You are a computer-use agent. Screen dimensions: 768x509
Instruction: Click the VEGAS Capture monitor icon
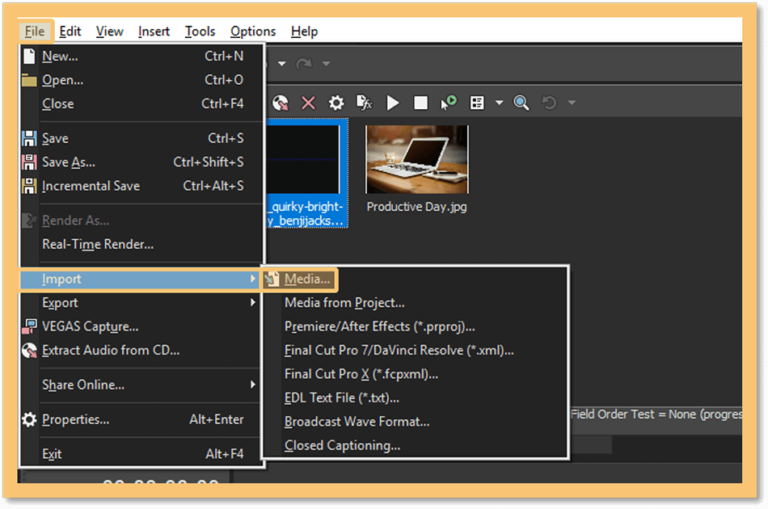point(29,326)
